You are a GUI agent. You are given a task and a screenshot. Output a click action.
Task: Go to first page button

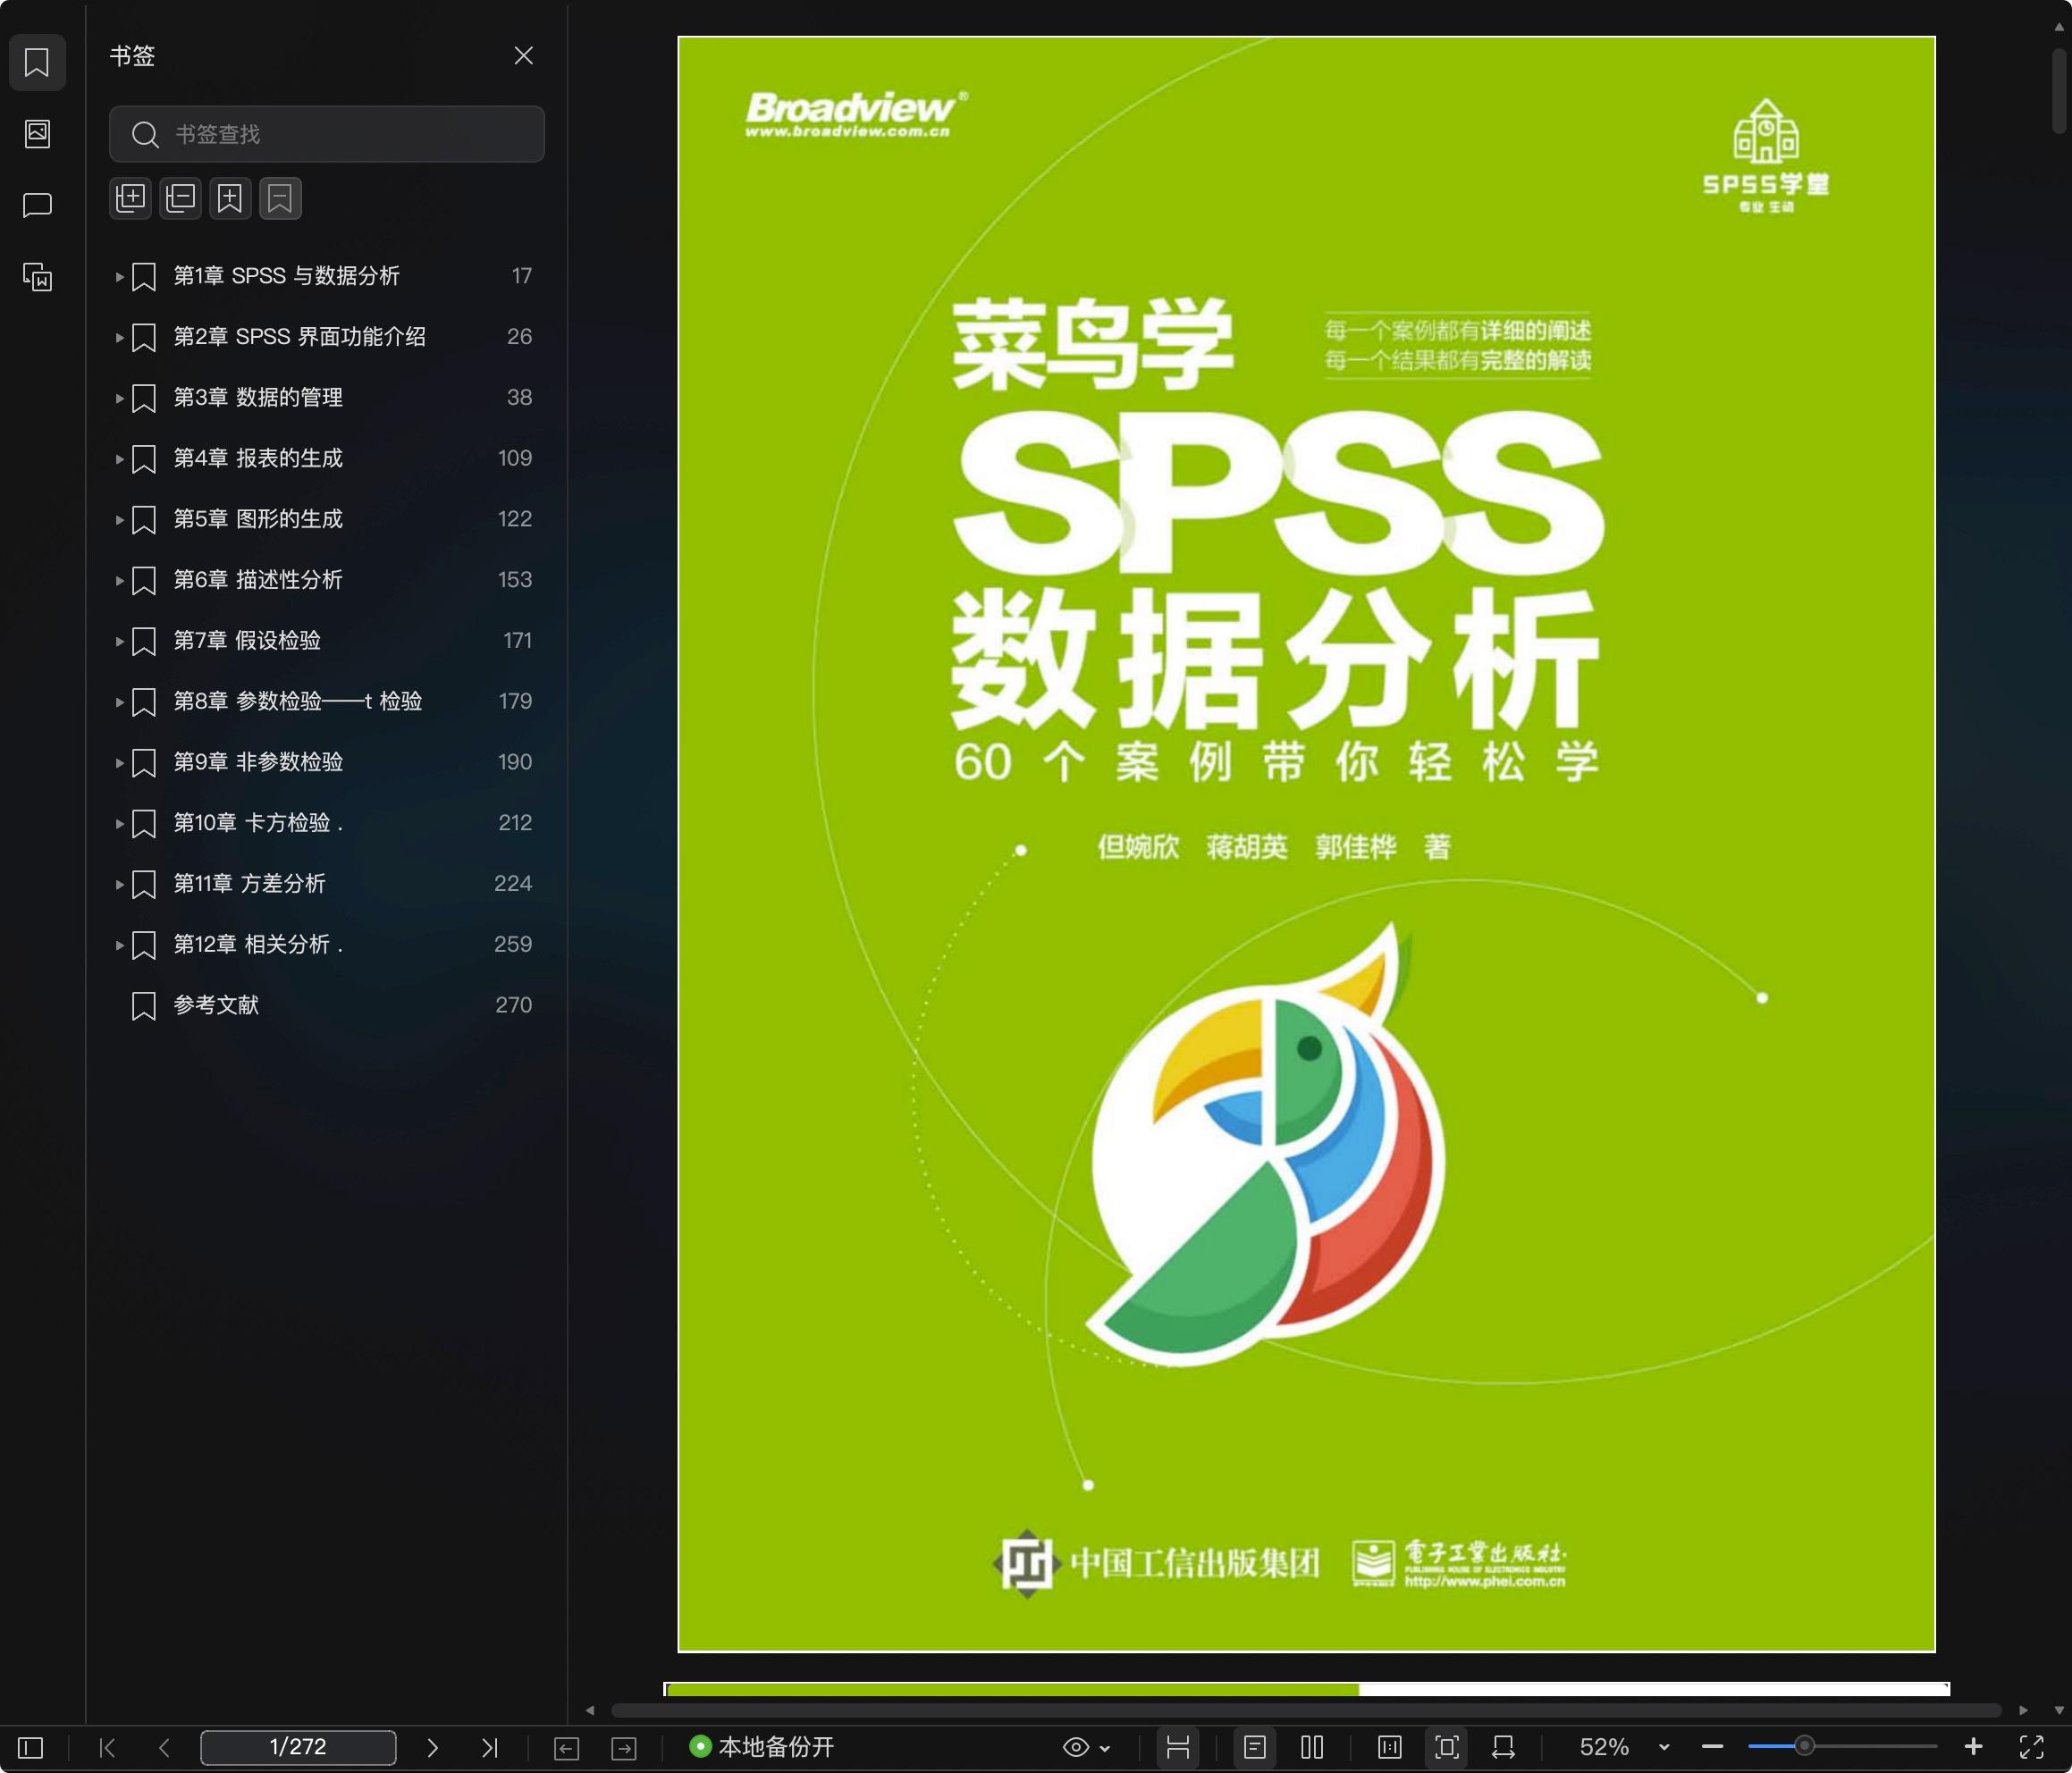pos(108,1747)
